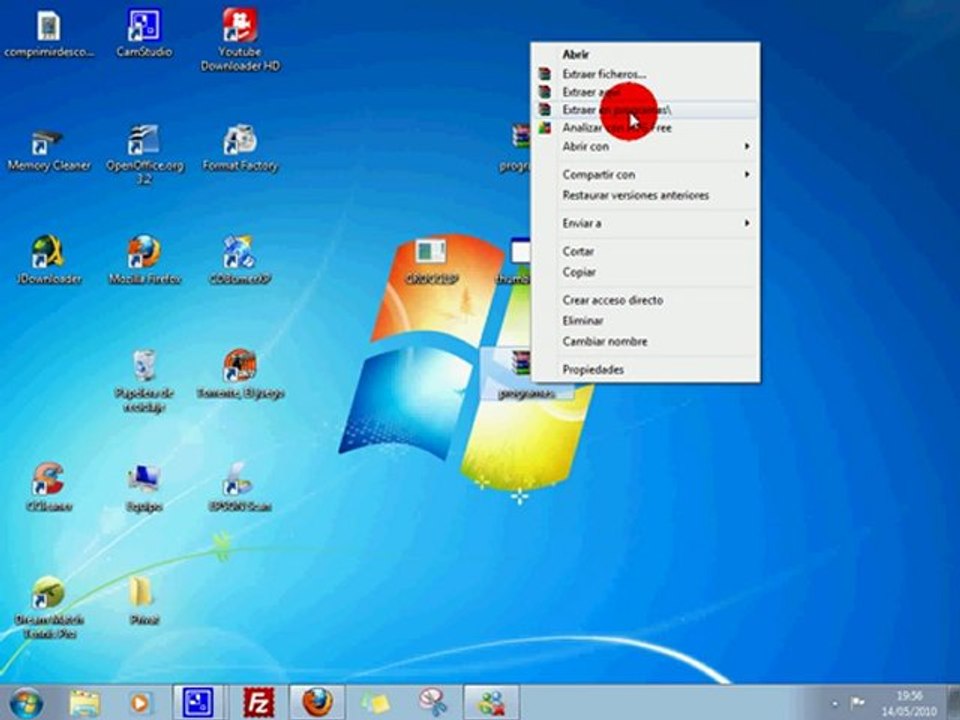Image resolution: width=960 pixels, height=720 pixels.
Task: Switch to Firefox in the taskbar
Action: (x=317, y=702)
